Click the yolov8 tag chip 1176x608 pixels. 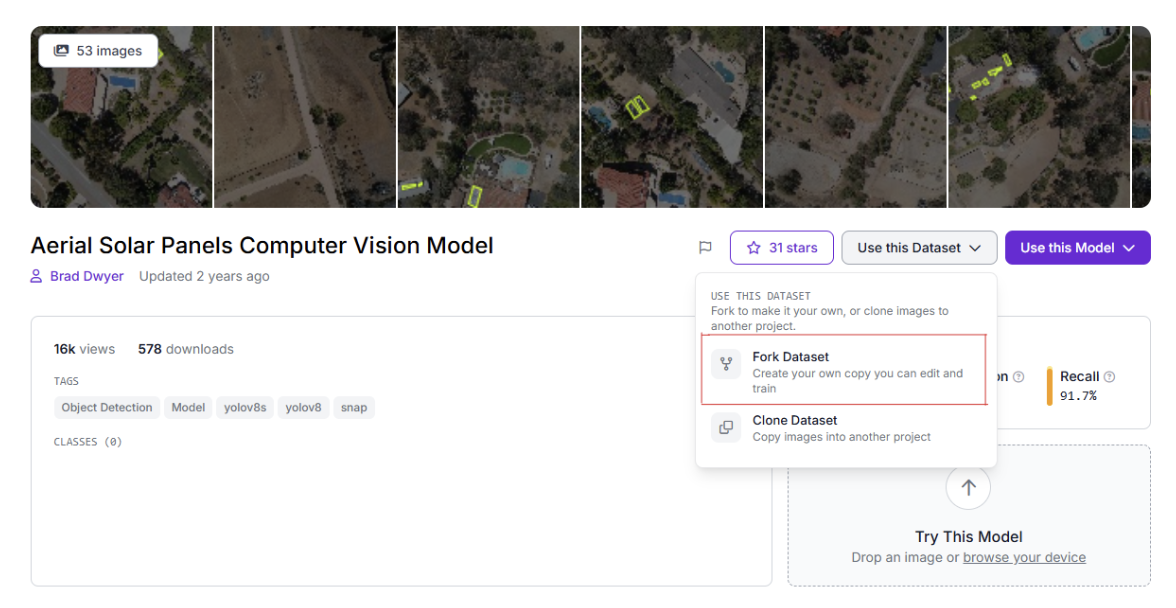click(x=302, y=408)
